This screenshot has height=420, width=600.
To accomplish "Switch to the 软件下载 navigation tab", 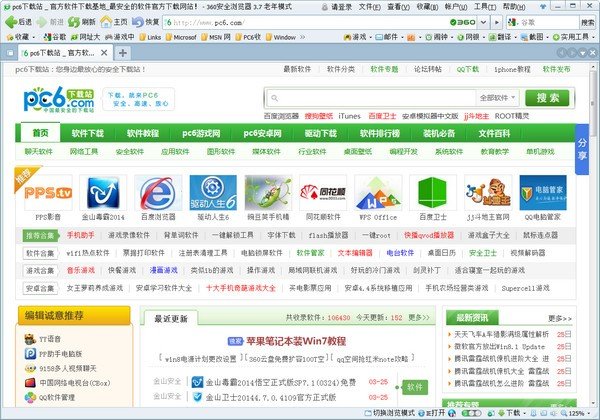I will [87, 134].
